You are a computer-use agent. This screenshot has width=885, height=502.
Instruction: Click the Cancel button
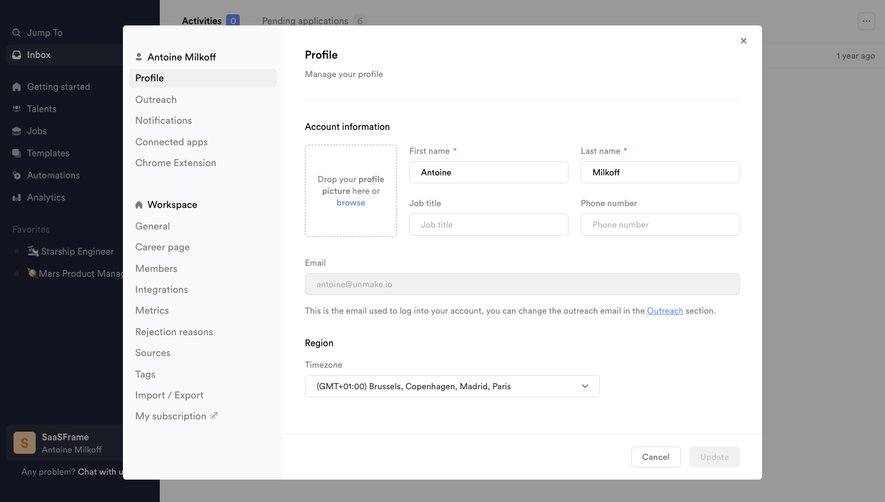(x=655, y=457)
